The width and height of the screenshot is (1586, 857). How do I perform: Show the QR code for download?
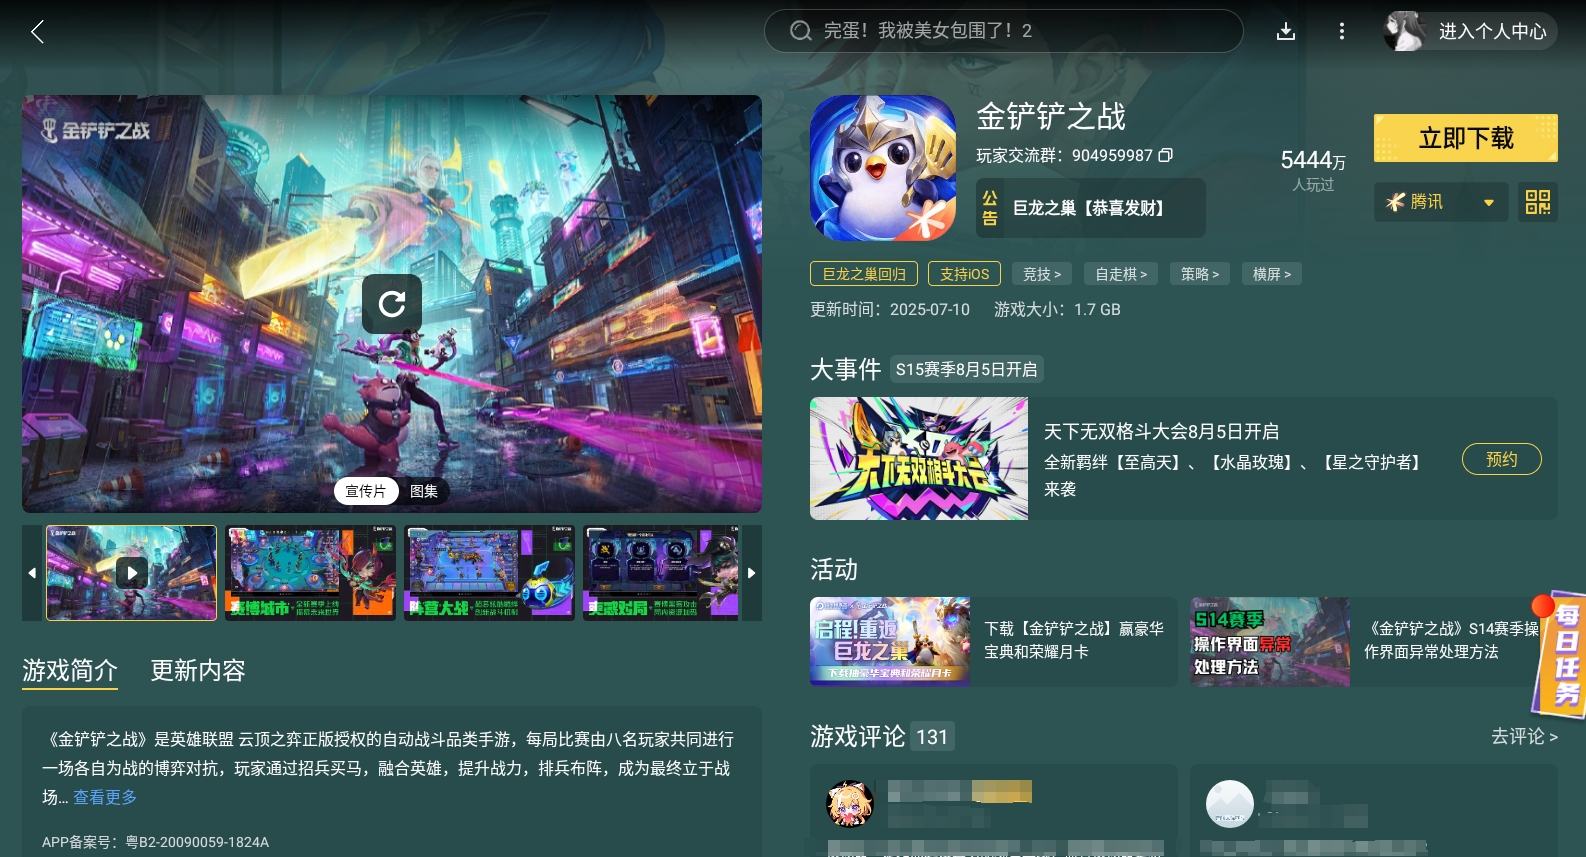point(1538,202)
